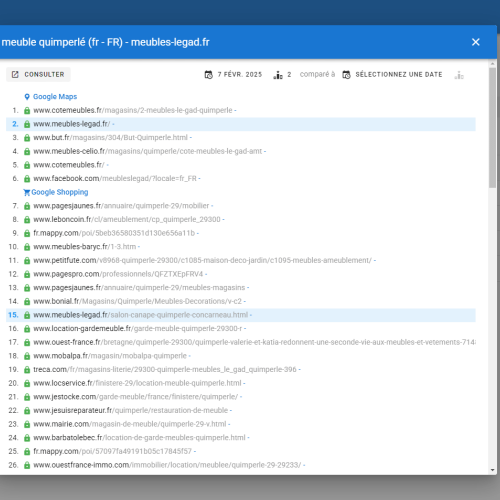This screenshot has height=500, width=500.
Task: Open the www.leboncoin.fr ameublement result
Action: click(x=127, y=219)
